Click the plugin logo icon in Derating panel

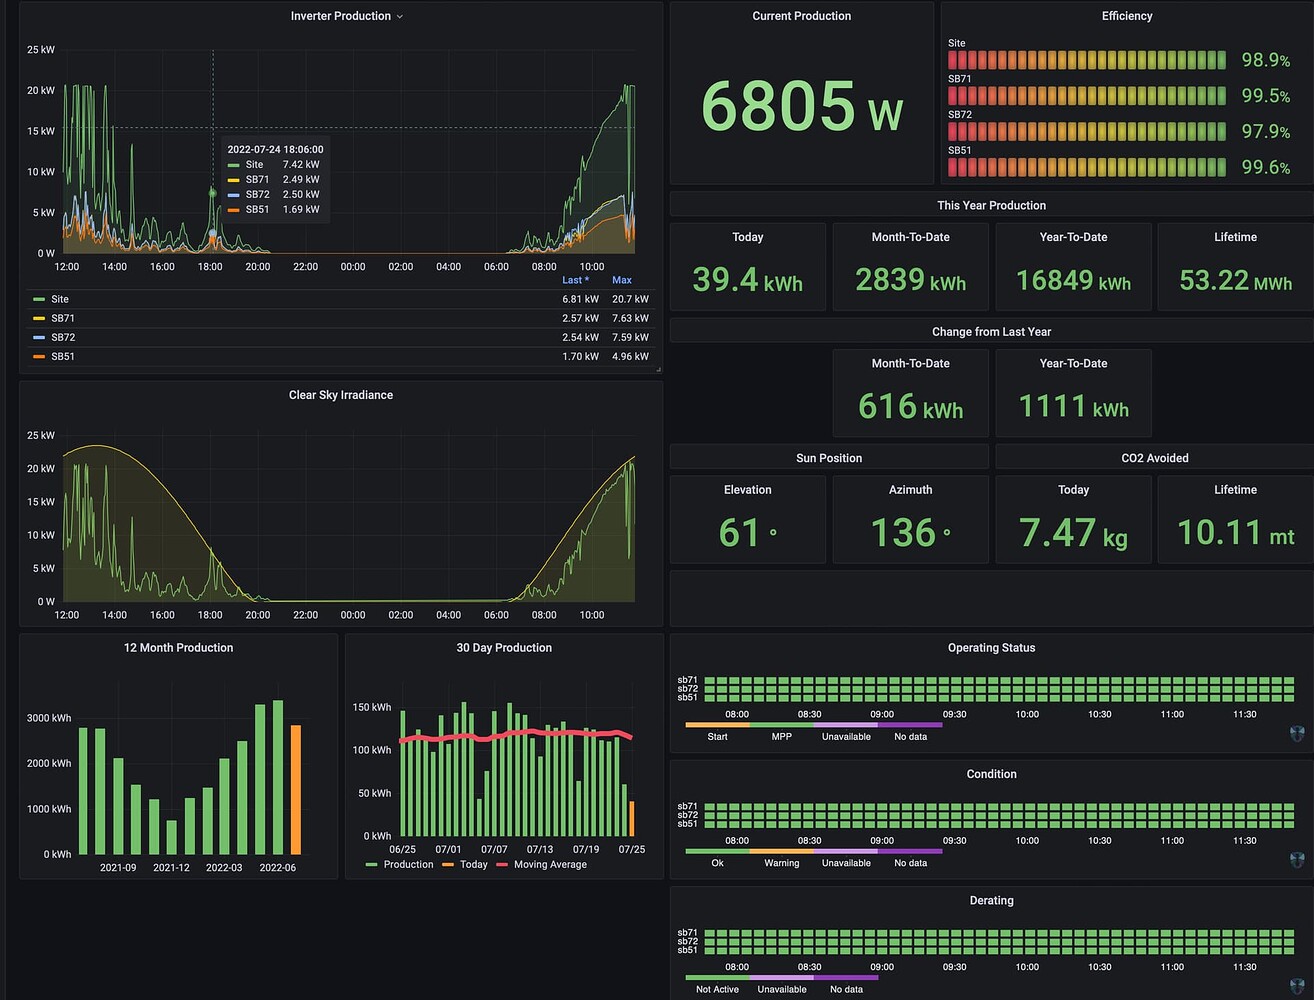(x=1297, y=986)
